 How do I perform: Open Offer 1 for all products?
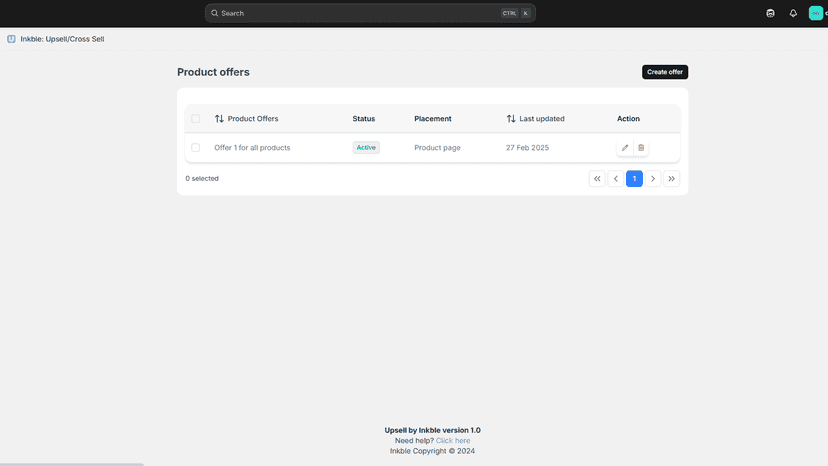pos(252,148)
